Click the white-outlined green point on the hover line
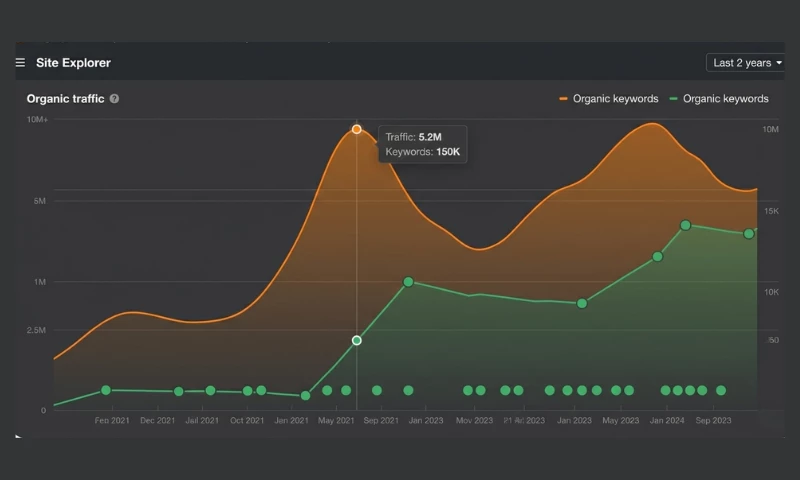The height and width of the screenshot is (480, 800). pyautogui.click(x=357, y=341)
